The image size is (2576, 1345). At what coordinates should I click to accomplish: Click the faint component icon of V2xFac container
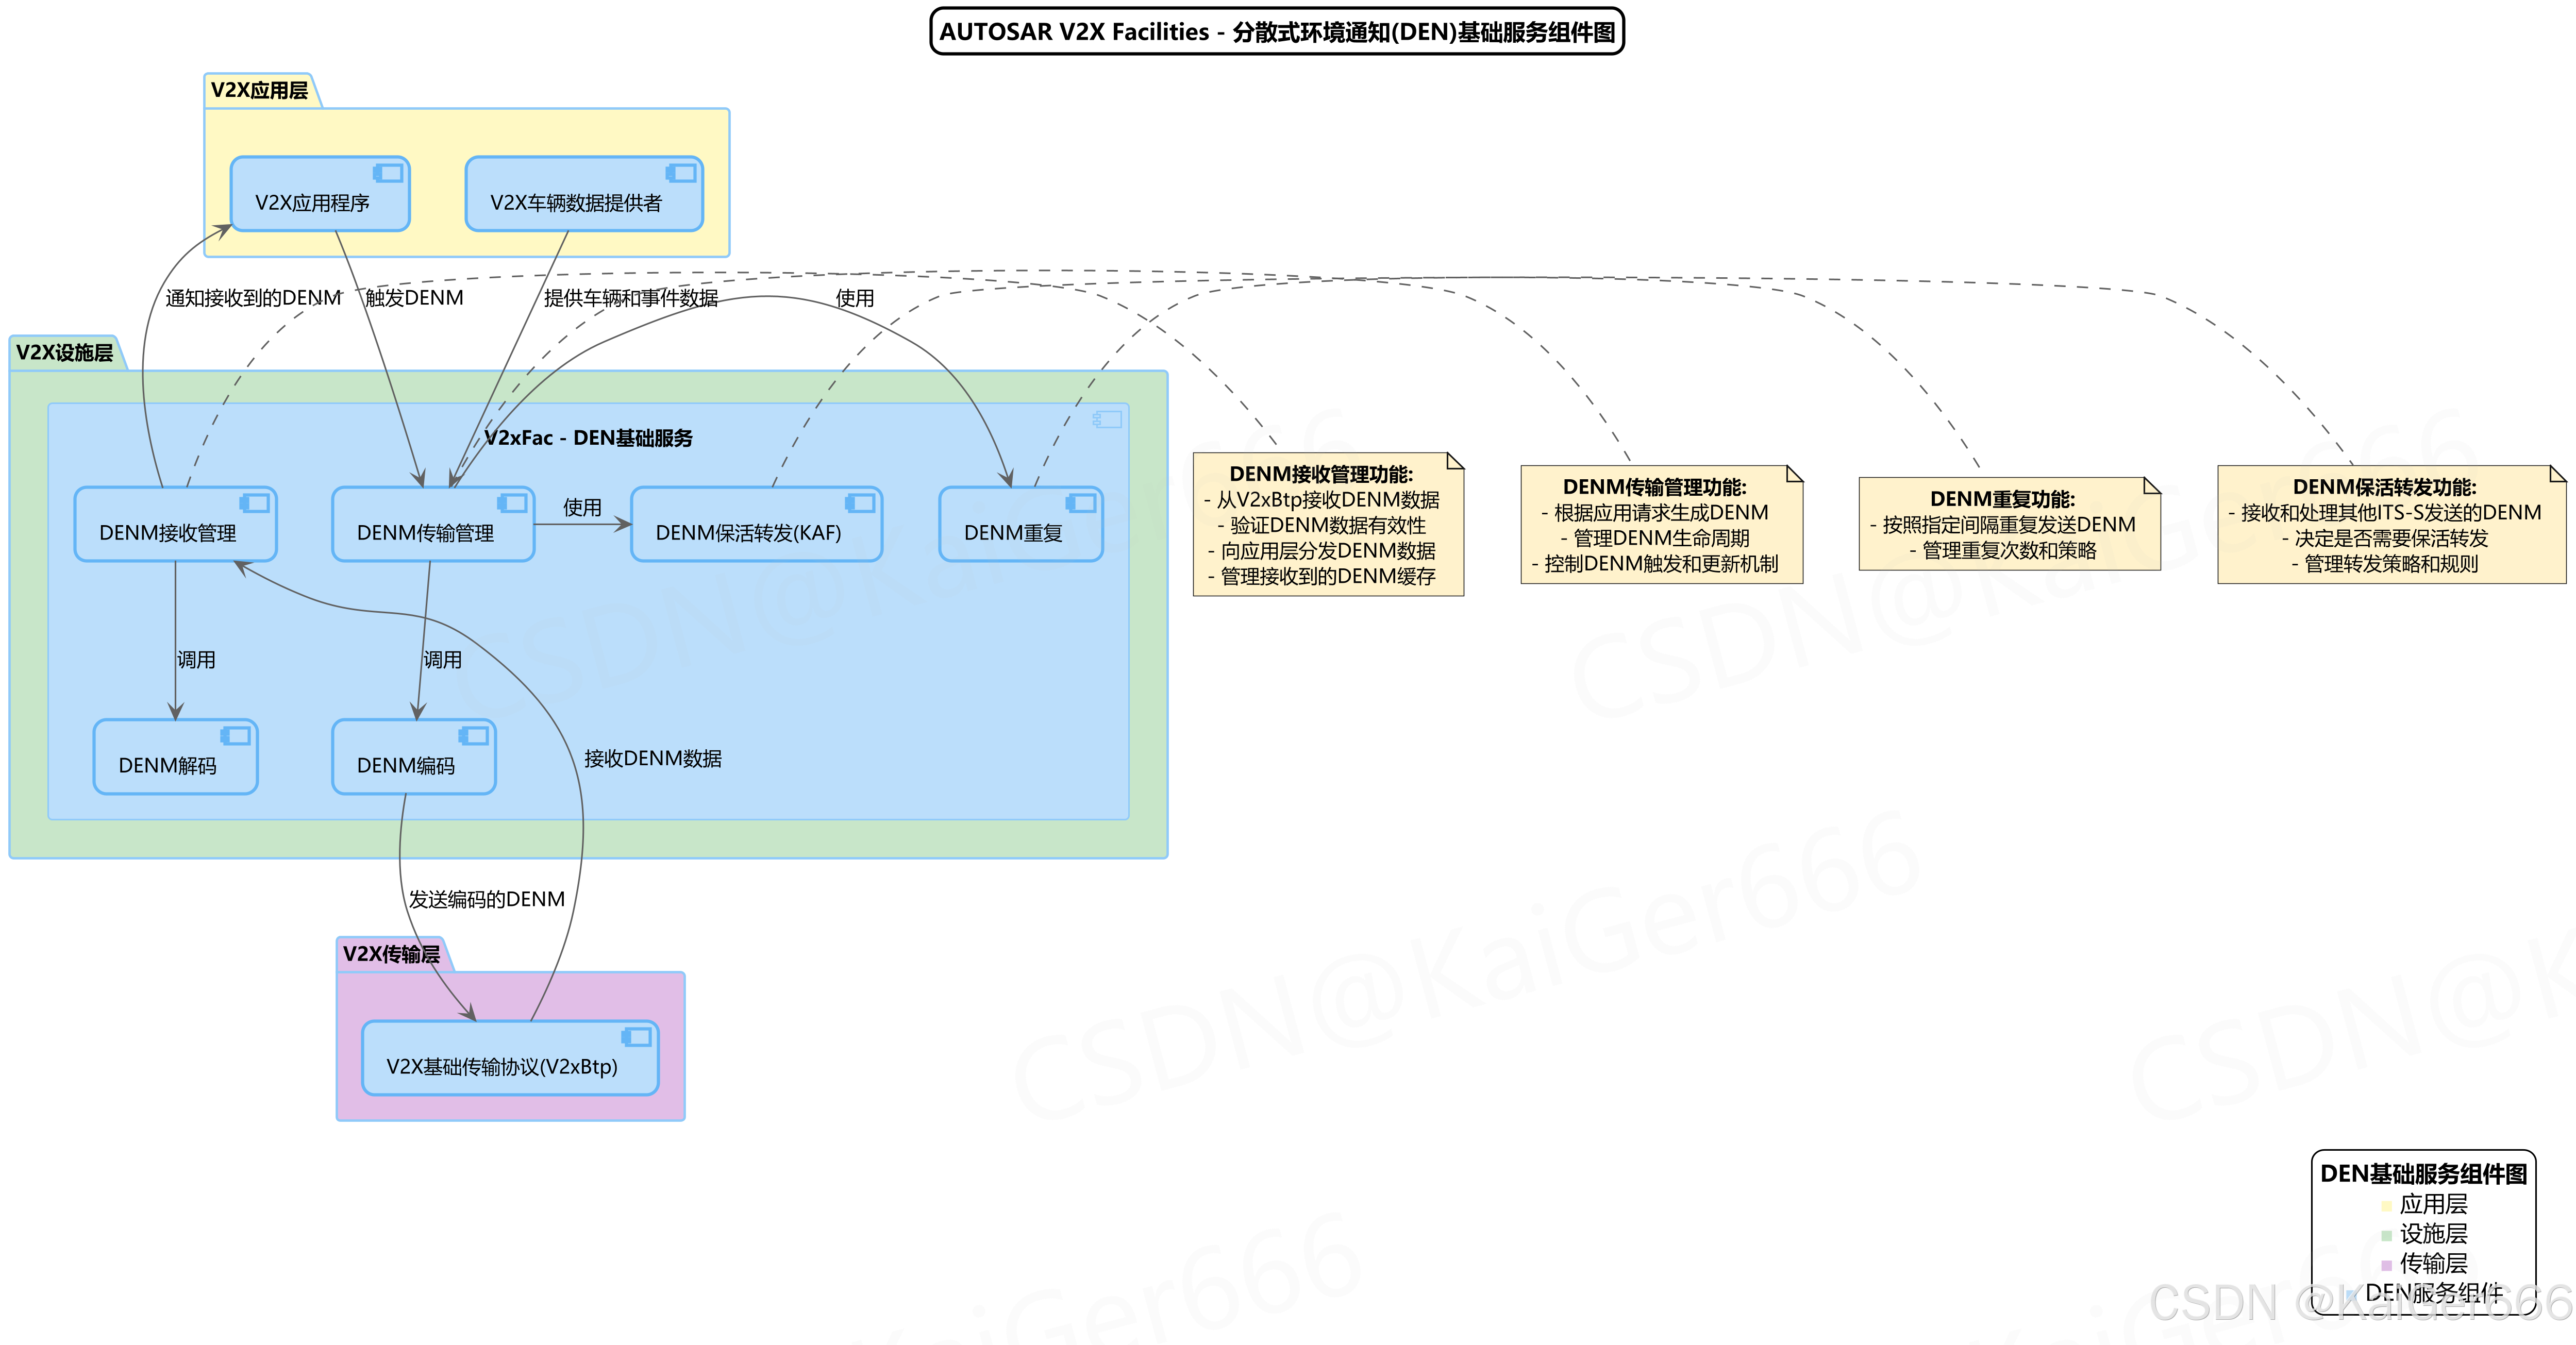(1107, 419)
